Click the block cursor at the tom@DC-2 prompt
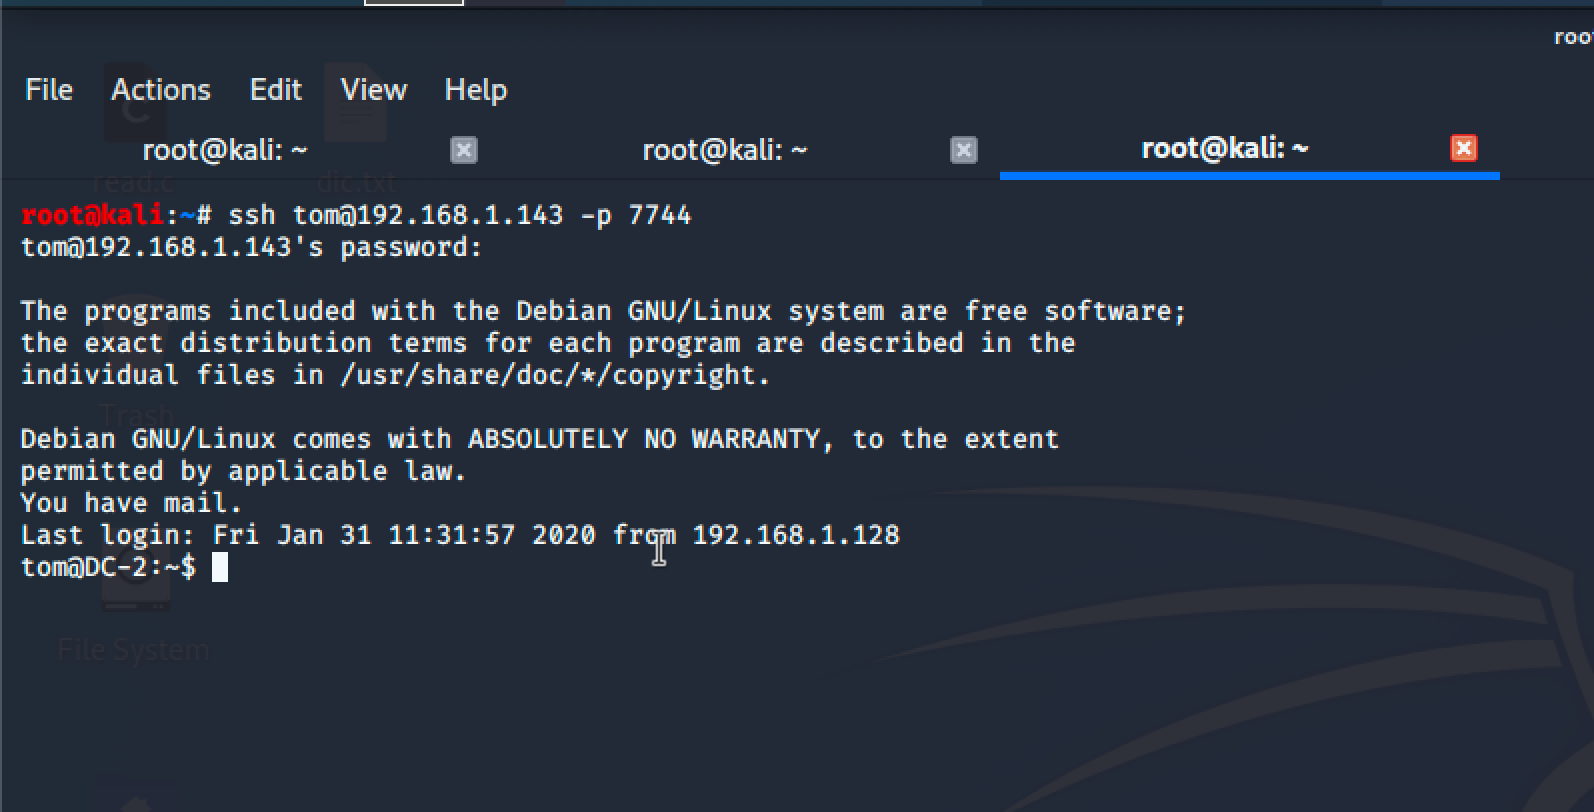Viewport: 1594px width, 812px height. [220, 567]
